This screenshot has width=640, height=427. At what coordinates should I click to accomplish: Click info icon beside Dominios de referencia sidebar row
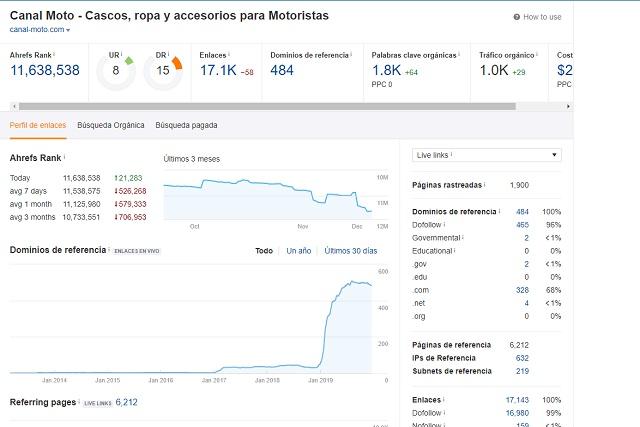499,211
